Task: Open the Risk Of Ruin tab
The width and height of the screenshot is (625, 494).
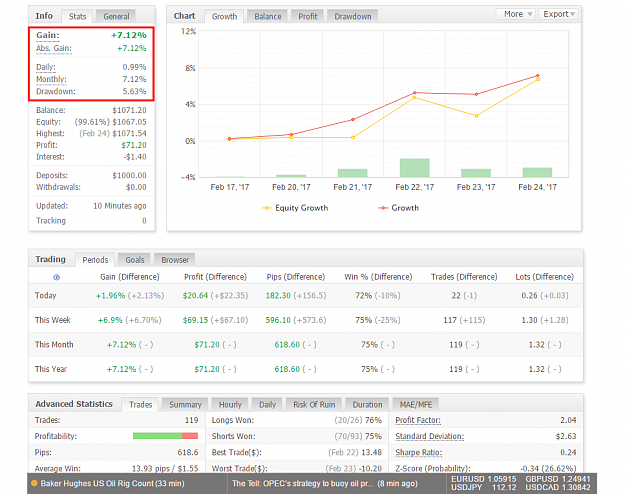Action: pos(314,405)
